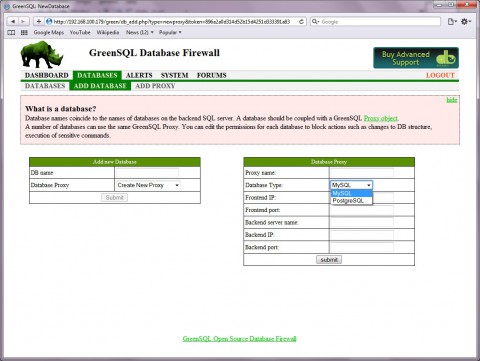Image resolution: width=480 pixels, height=361 pixels.
Task: Click the Frontend port input field
Action: [362, 210]
